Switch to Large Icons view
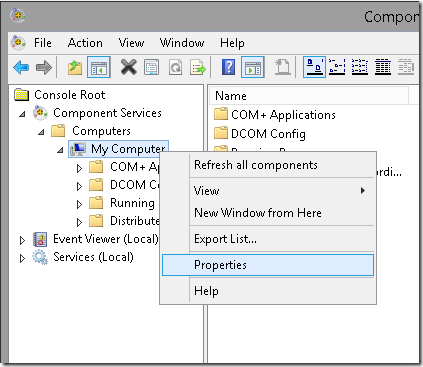The height and width of the screenshot is (367, 423). coord(314,67)
